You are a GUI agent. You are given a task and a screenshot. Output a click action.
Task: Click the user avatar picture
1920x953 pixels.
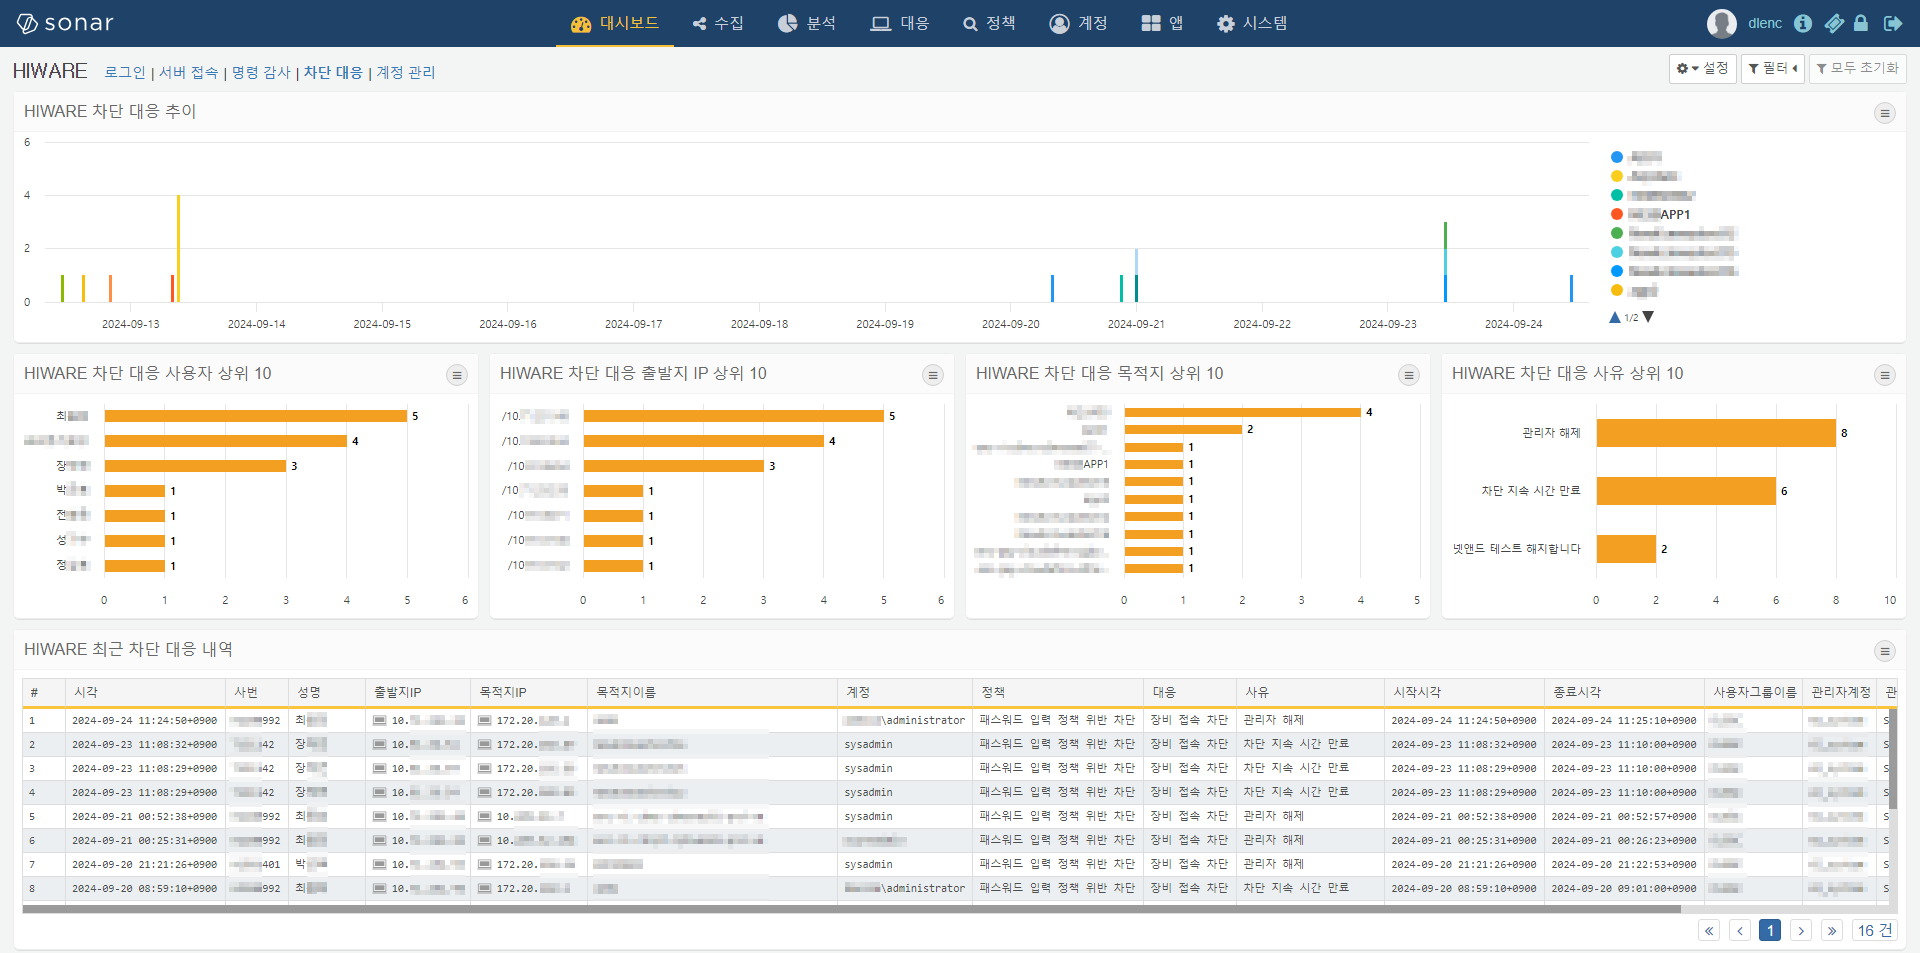tap(1721, 23)
